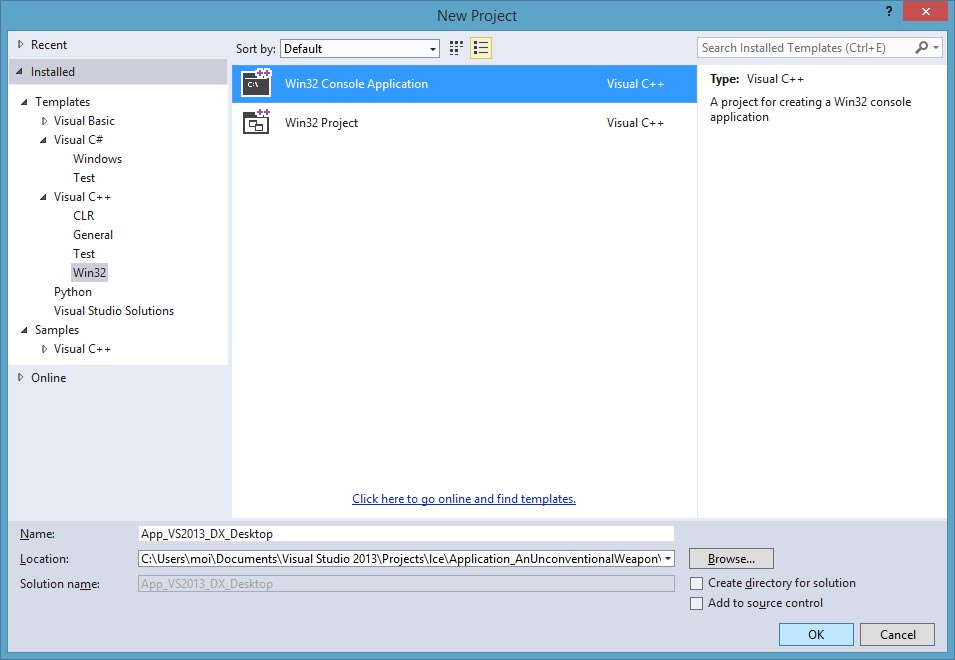The height and width of the screenshot is (660, 955).
Task: Select Windows under Visual C#
Action: (97, 159)
